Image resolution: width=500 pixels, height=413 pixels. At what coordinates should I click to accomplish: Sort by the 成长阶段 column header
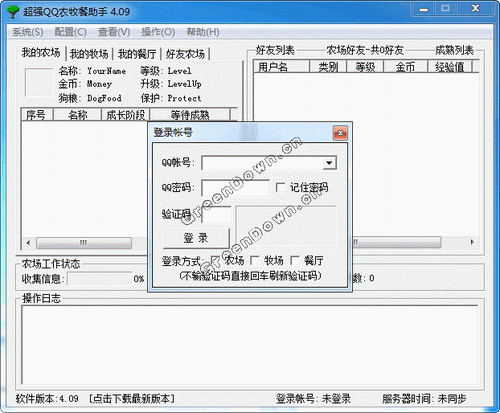click(x=126, y=115)
